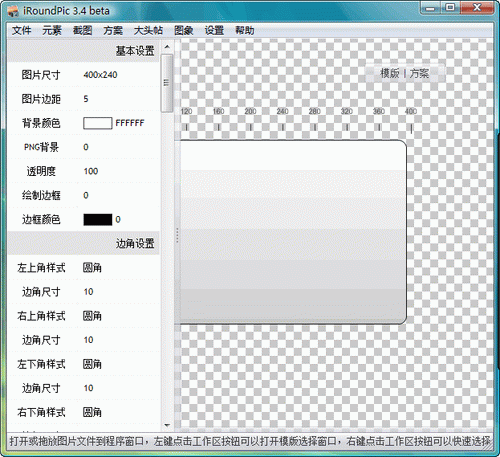Click the scroll-down arrow of settings panel
The image size is (500, 457).
coord(167,425)
